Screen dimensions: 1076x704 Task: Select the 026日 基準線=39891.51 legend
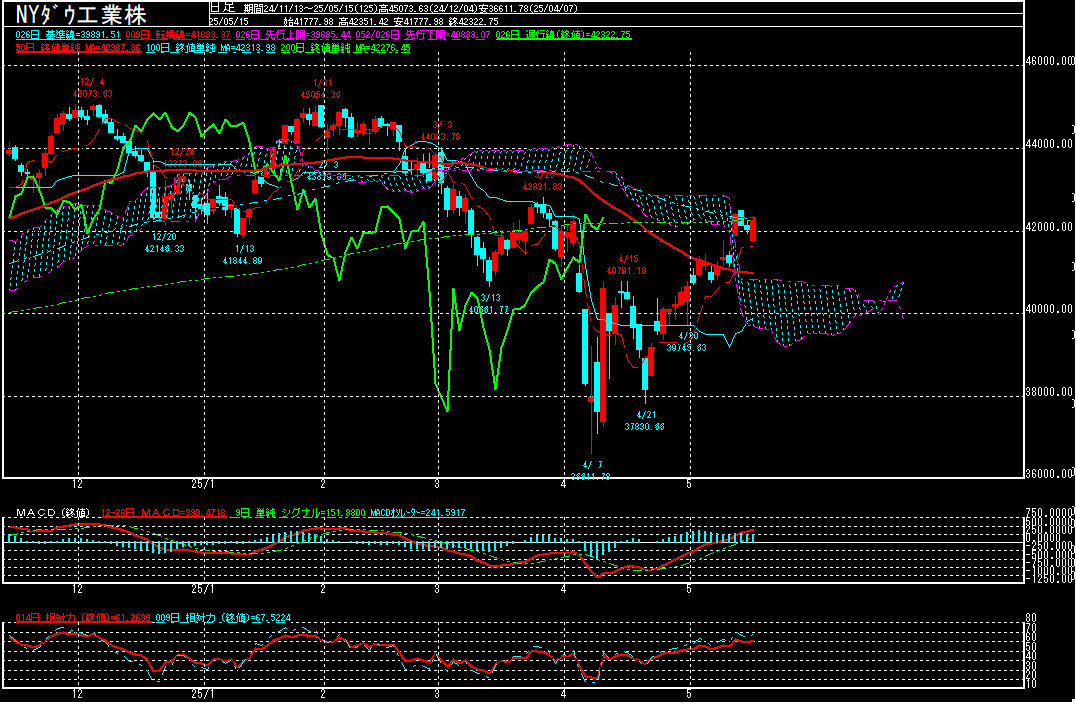point(67,35)
